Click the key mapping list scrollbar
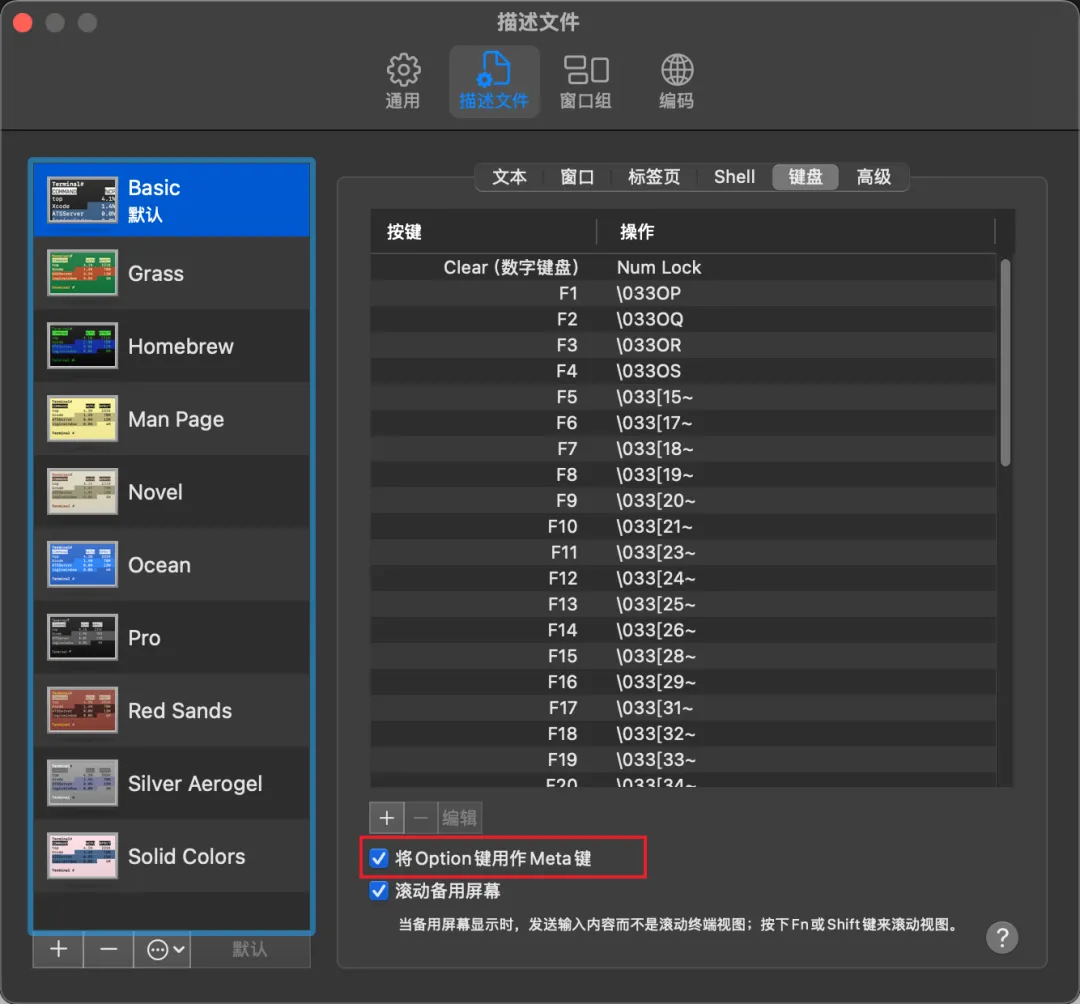 coord(1005,363)
